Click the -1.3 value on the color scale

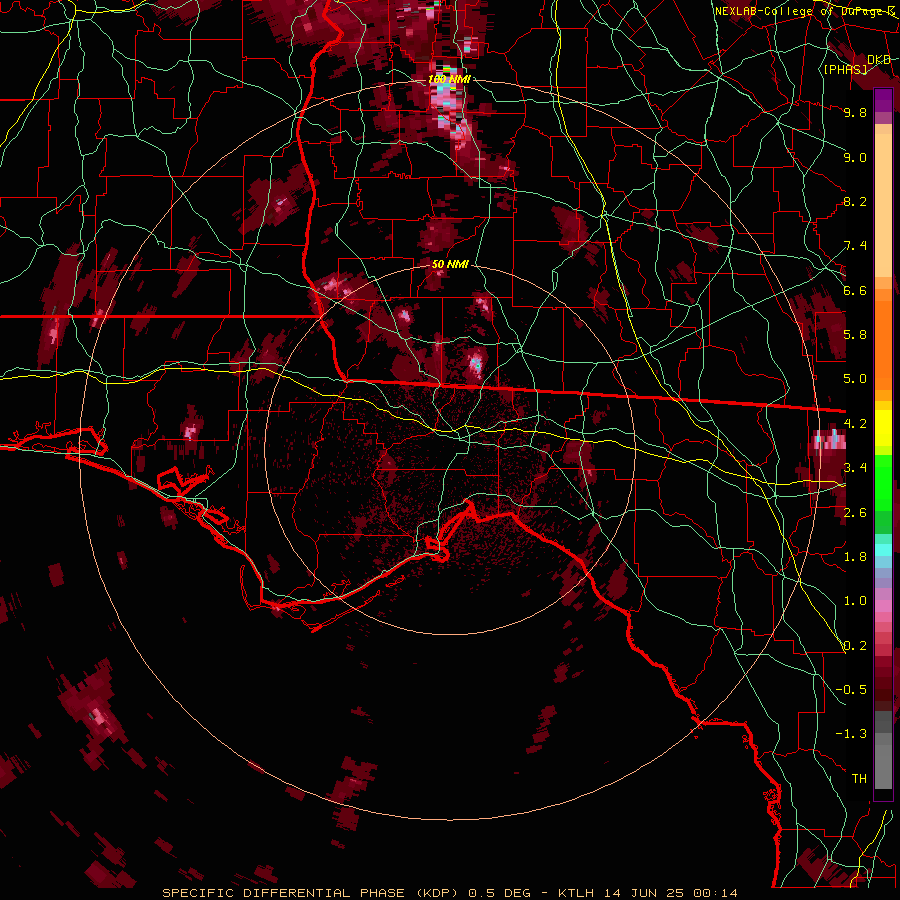(x=851, y=734)
